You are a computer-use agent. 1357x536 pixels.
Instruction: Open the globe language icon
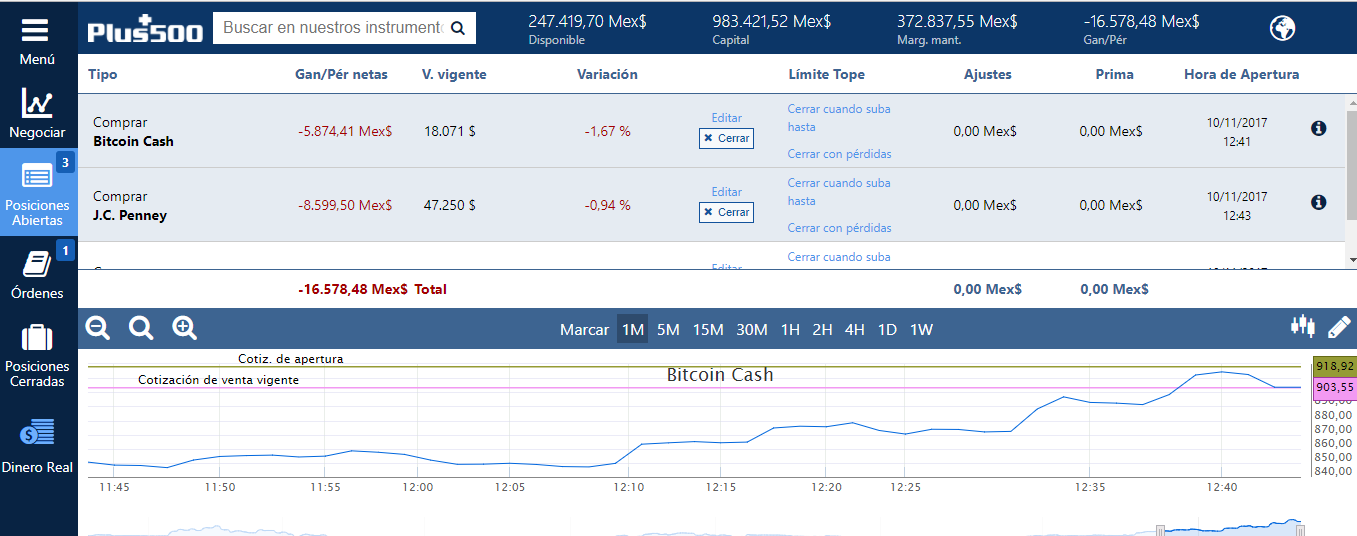point(1282,28)
